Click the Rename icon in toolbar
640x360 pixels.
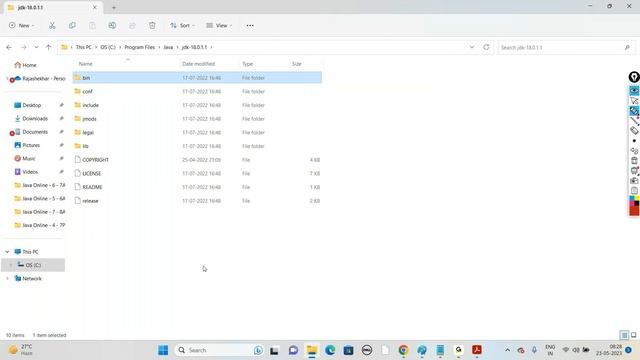112,25
